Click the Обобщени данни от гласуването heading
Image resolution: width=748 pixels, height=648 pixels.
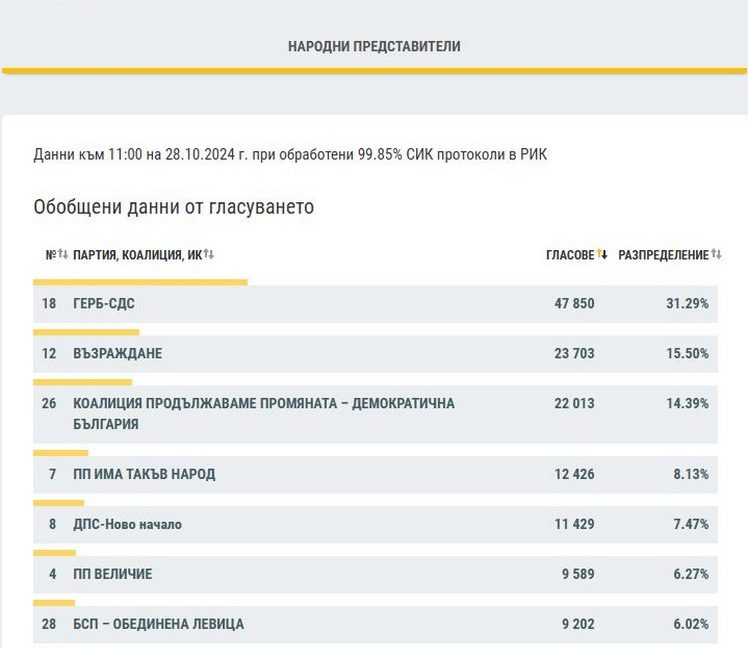point(174,207)
